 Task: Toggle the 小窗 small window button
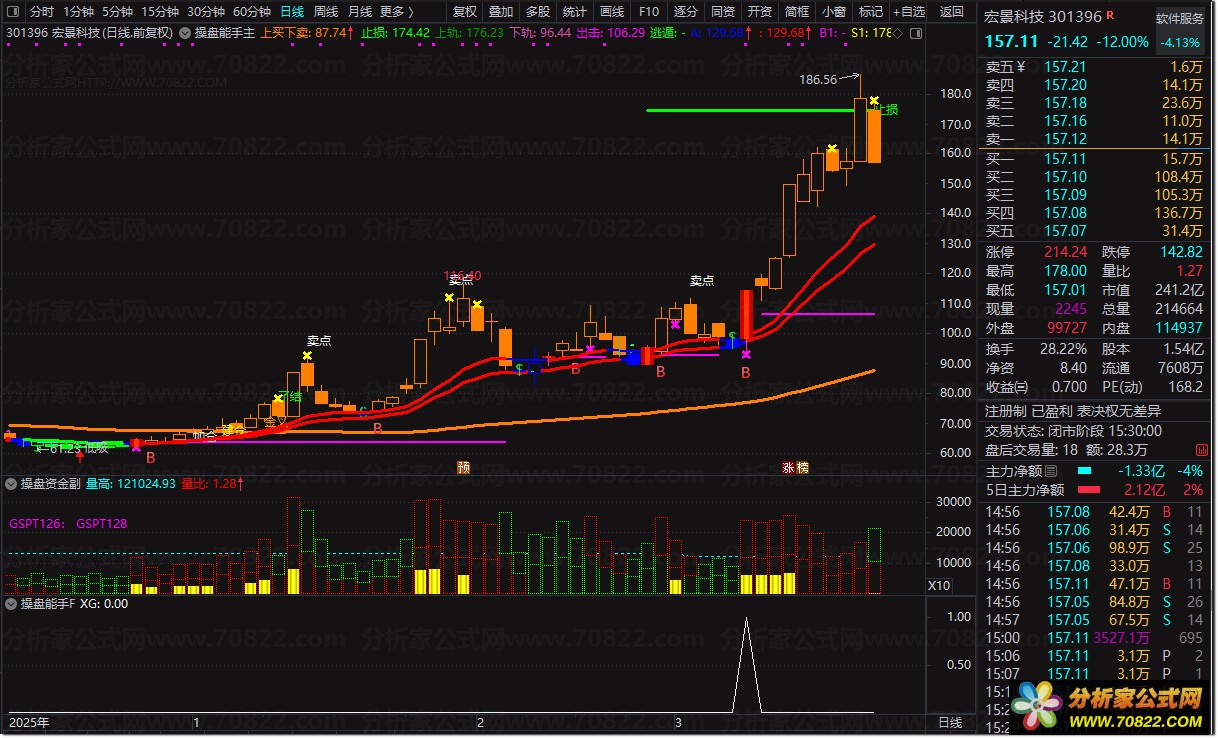point(834,12)
